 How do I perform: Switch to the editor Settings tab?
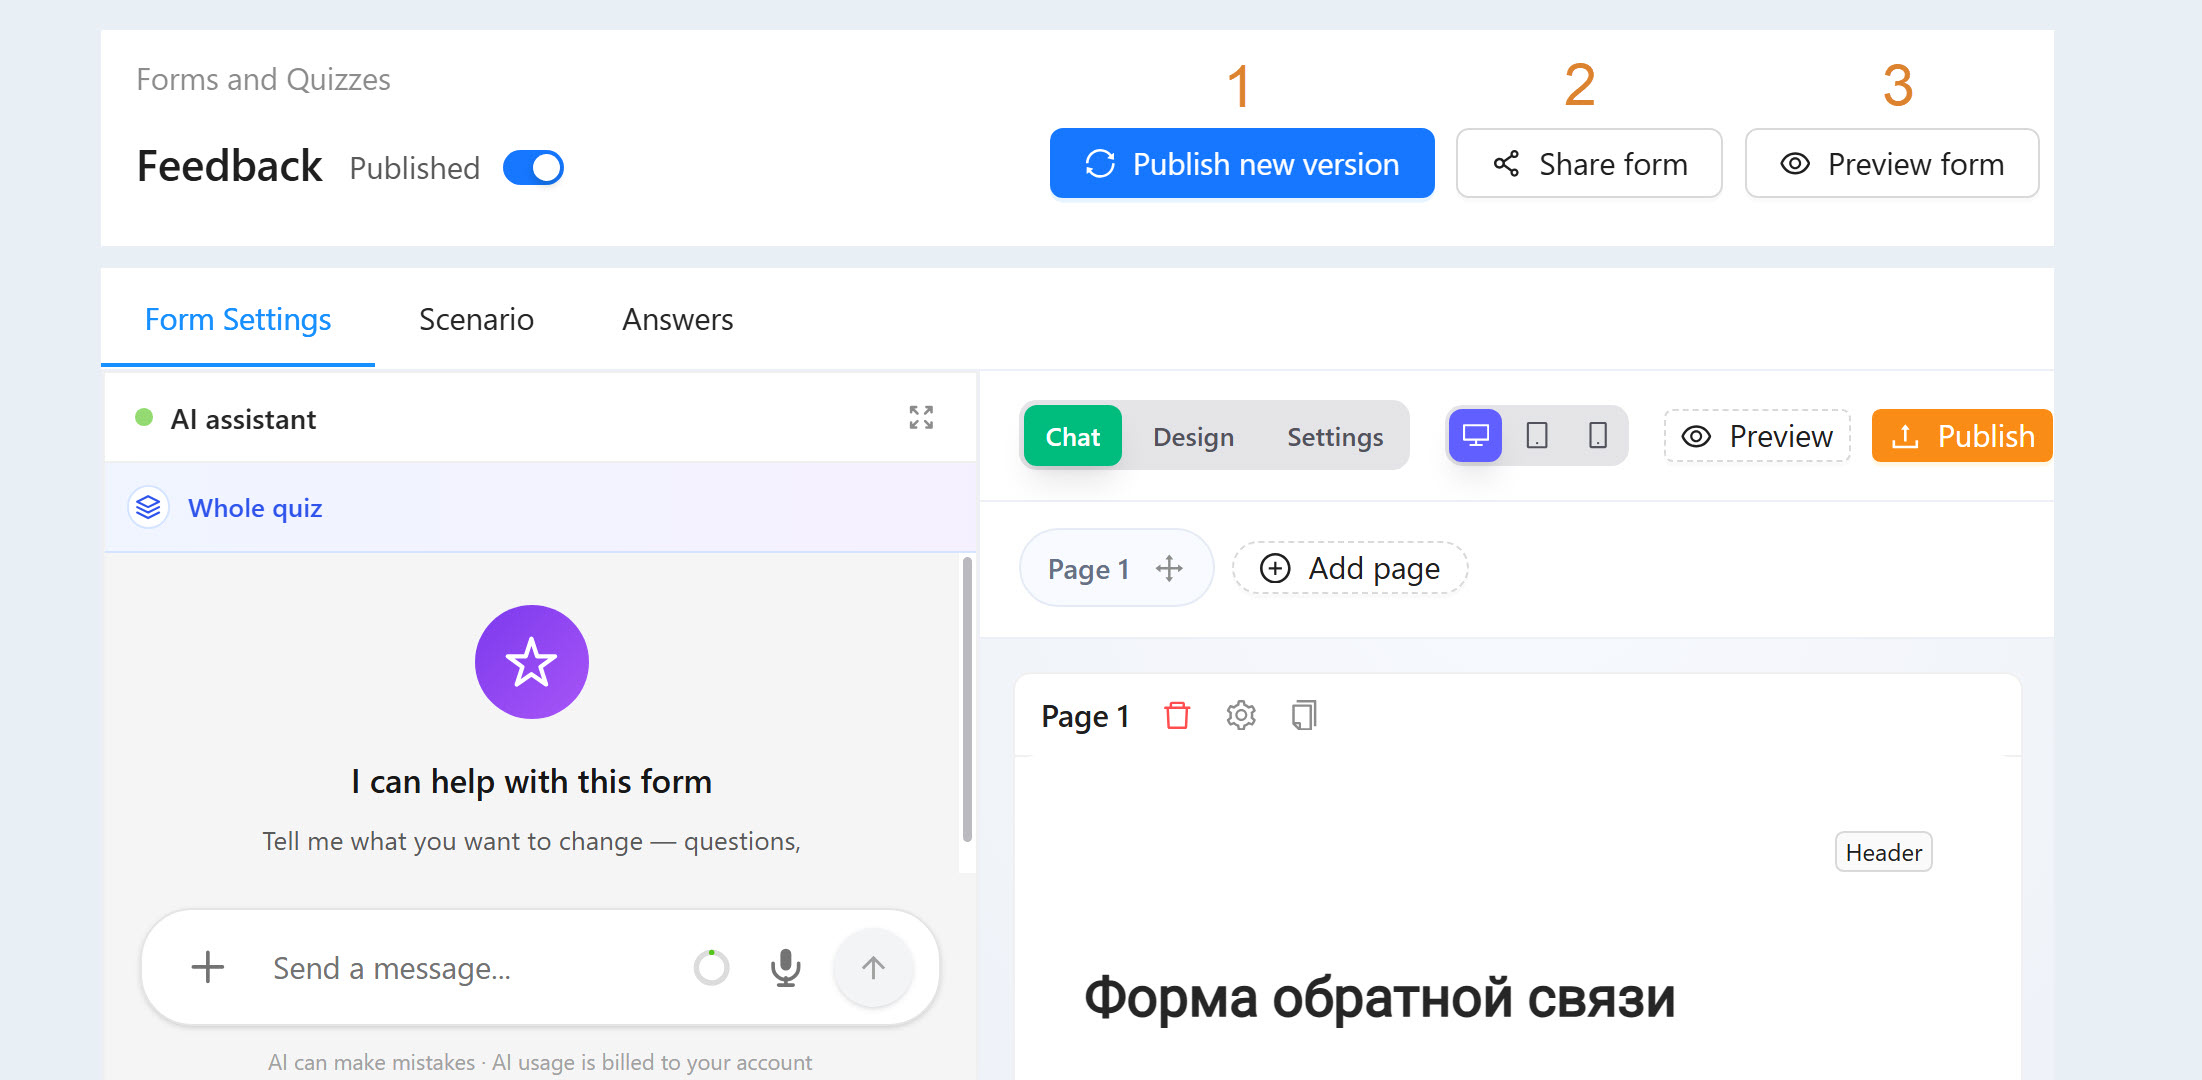(1335, 437)
